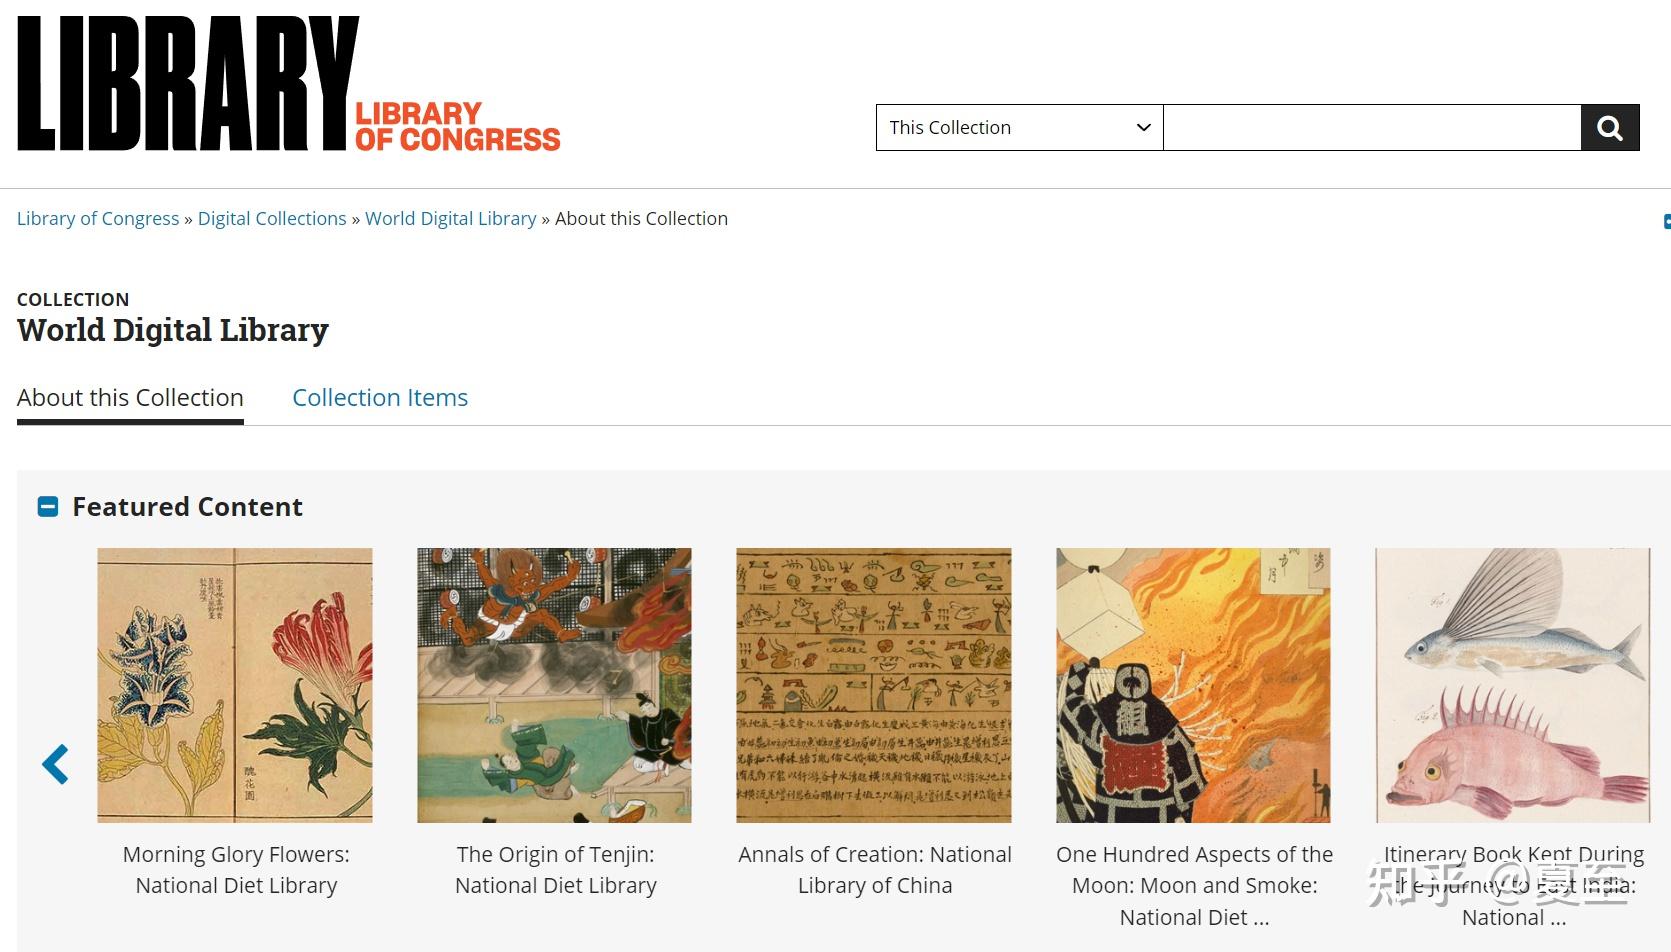Screen dimensions: 1671x952
Task: Open The Origin of Tenjin thumbnail
Action: [x=554, y=685]
